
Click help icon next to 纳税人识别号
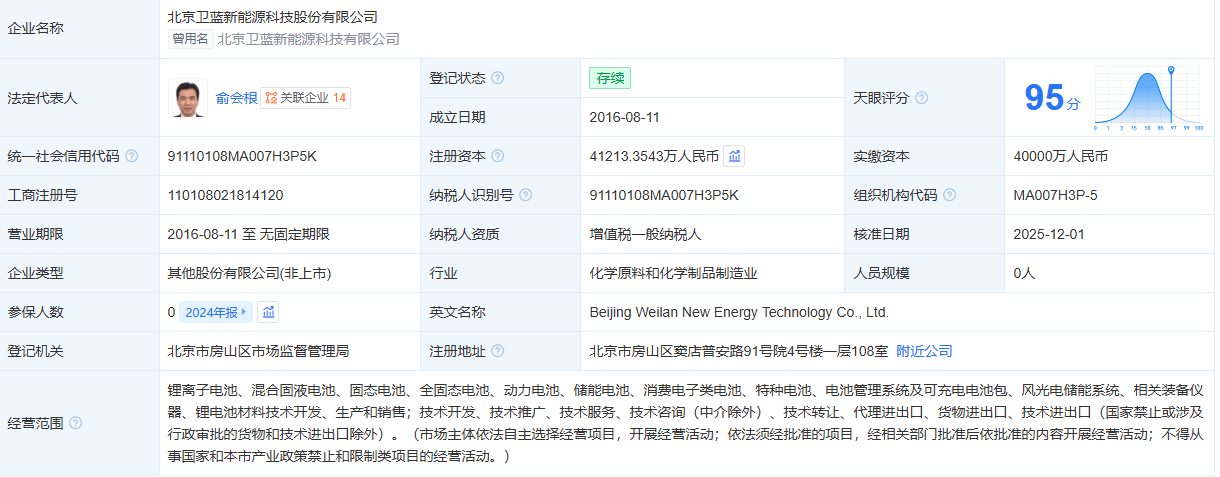(525, 196)
